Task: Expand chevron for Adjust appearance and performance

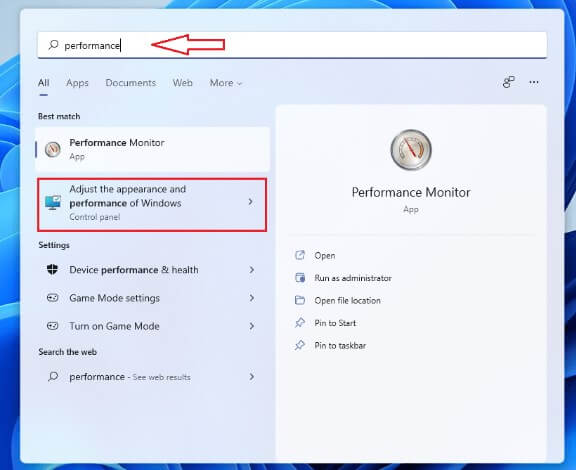Action: click(x=251, y=202)
